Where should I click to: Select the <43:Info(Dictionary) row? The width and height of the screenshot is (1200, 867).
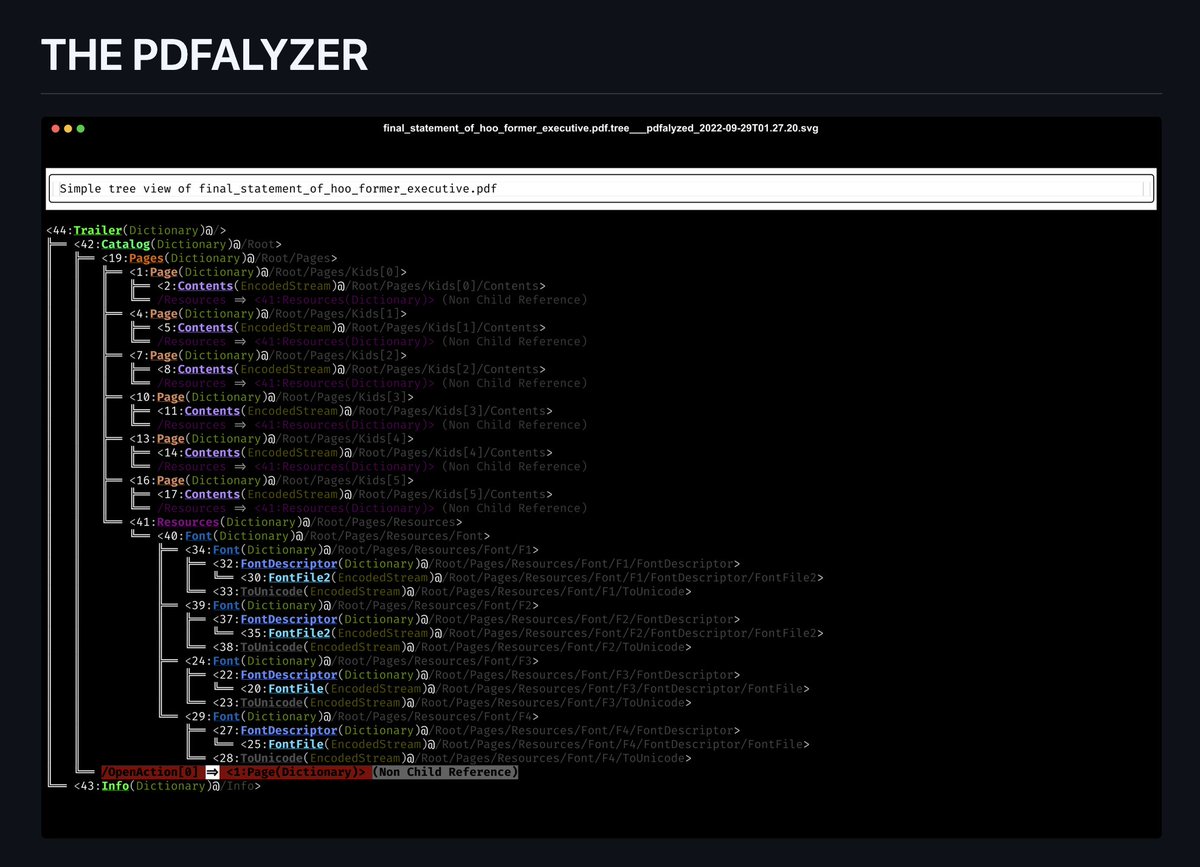(x=166, y=787)
